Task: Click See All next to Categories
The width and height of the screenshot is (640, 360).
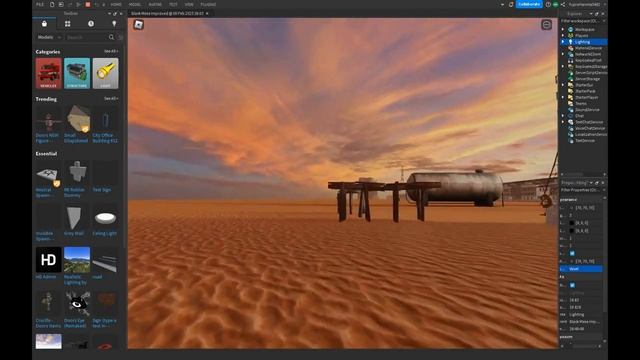Action: click(x=111, y=51)
